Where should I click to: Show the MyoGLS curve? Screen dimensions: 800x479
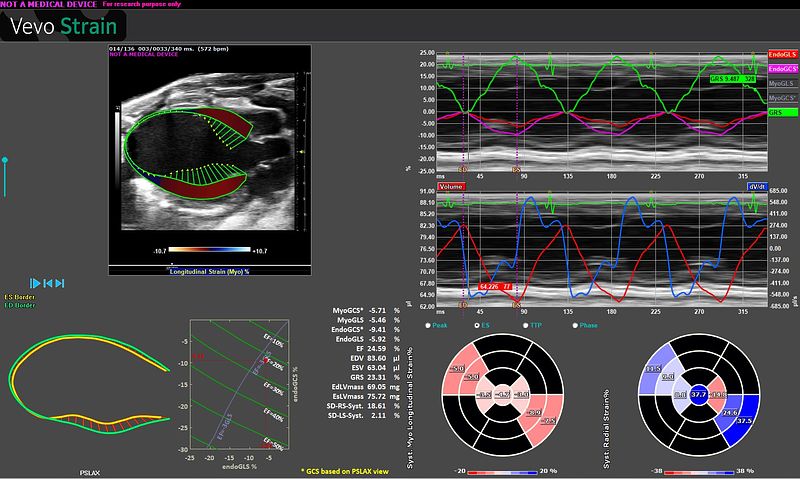coord(782,83)
